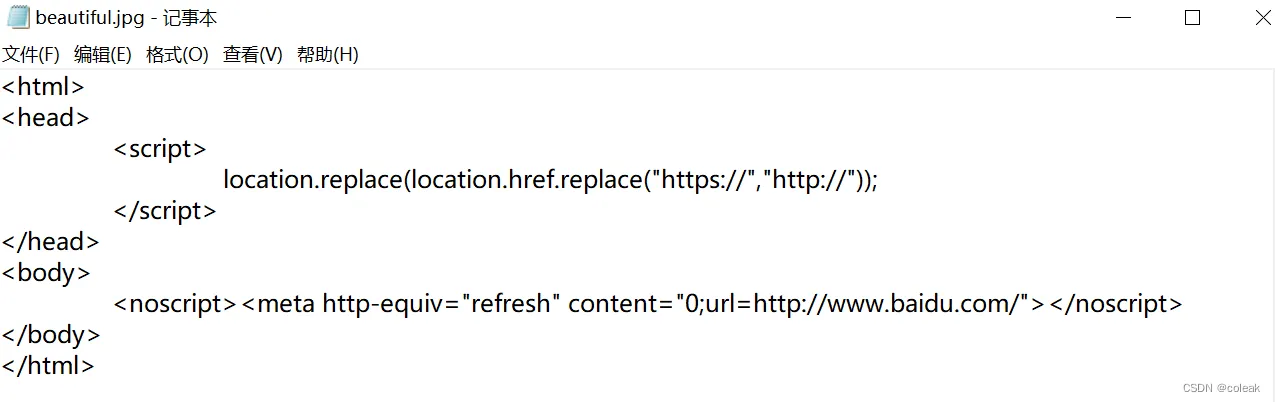The width and height of the screenshot is (1275, 402).
Task: Open the 编辑(E) menu
Action: [103, 55]
